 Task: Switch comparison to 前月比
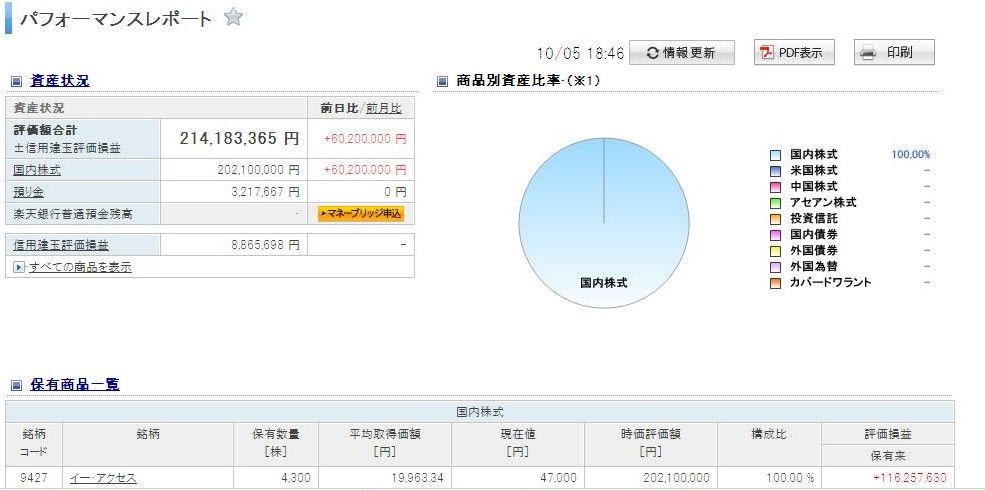(384, 108)
